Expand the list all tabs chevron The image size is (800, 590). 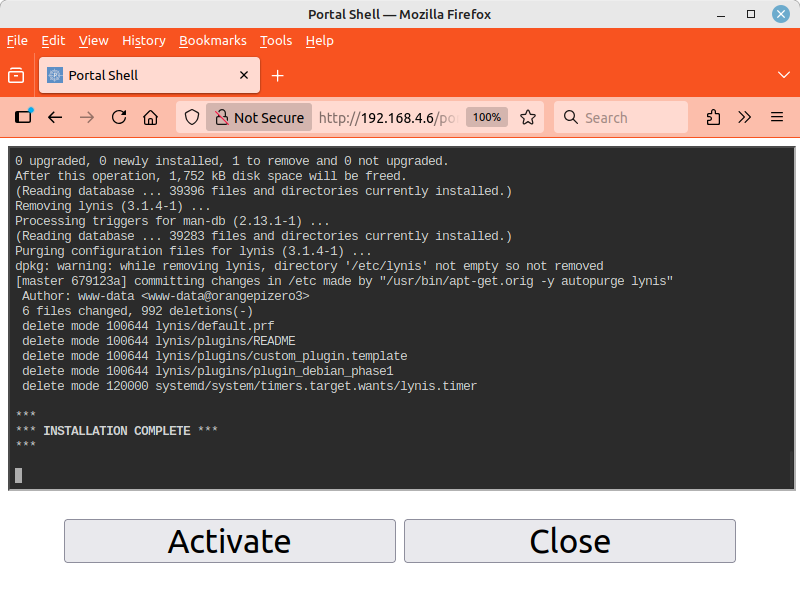(784, 75)
